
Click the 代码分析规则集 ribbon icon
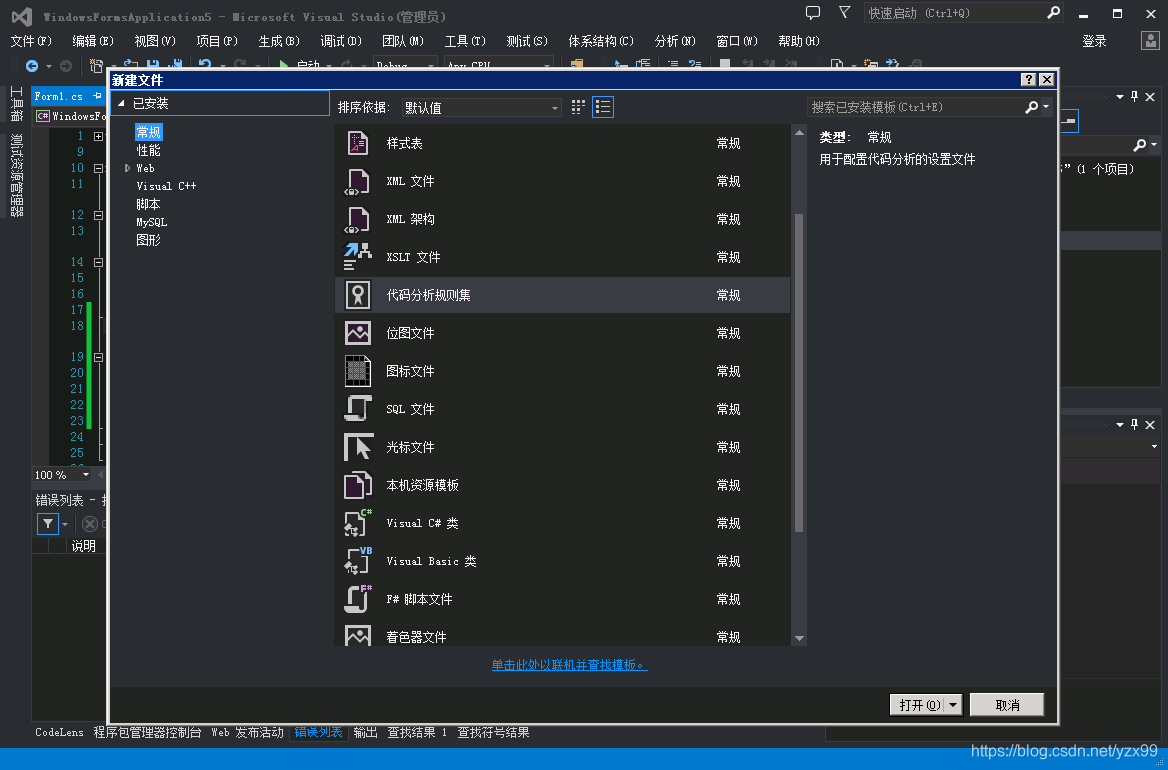point(358,295)
